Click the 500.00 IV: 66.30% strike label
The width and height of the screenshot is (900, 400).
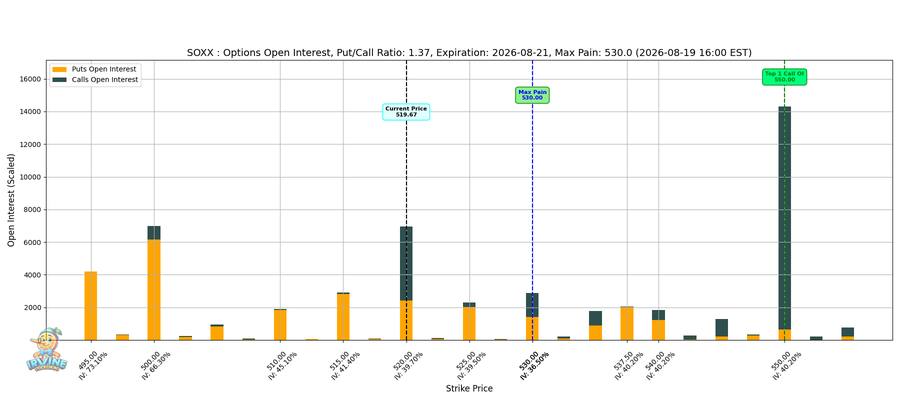pos(155,364)
